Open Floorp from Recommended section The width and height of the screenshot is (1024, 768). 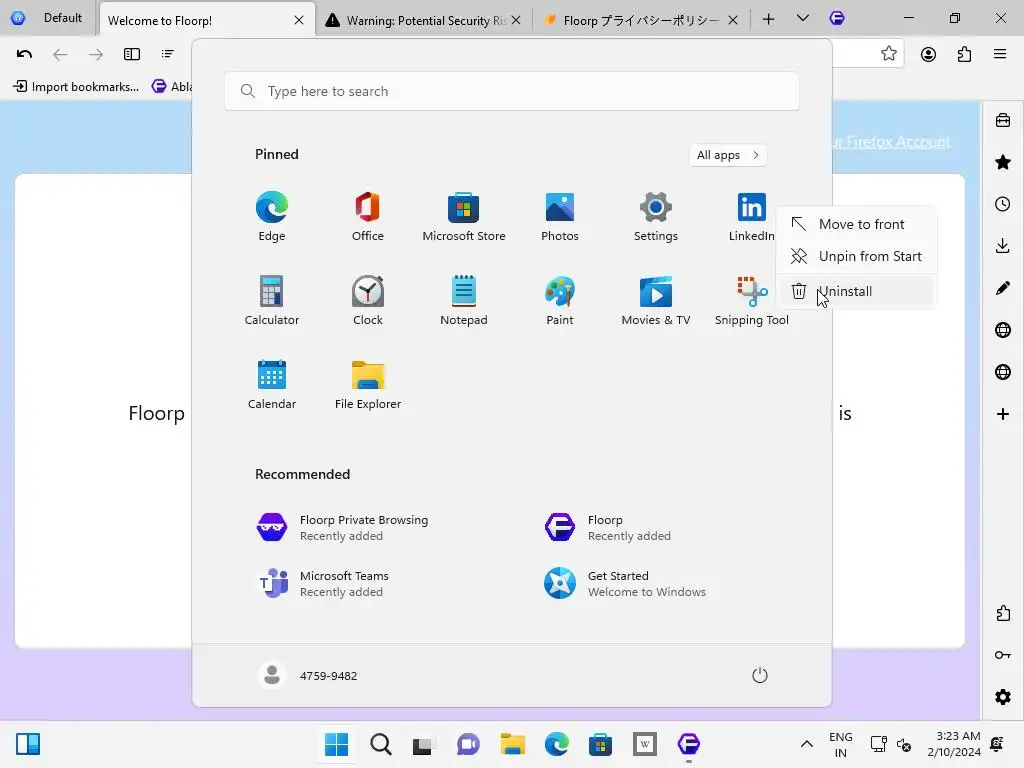[607, 528]
